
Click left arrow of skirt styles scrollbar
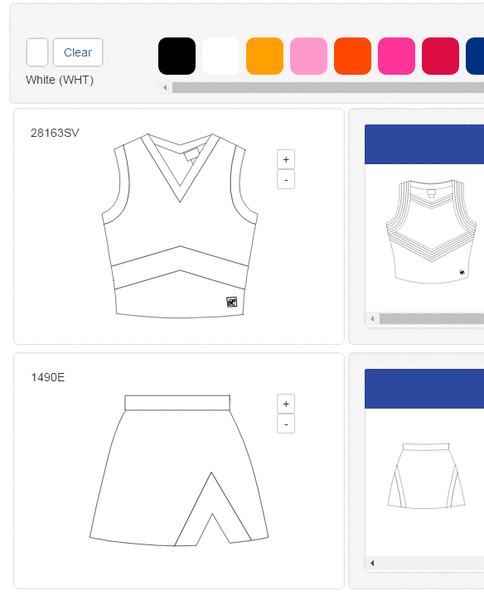tap(372, 563)
